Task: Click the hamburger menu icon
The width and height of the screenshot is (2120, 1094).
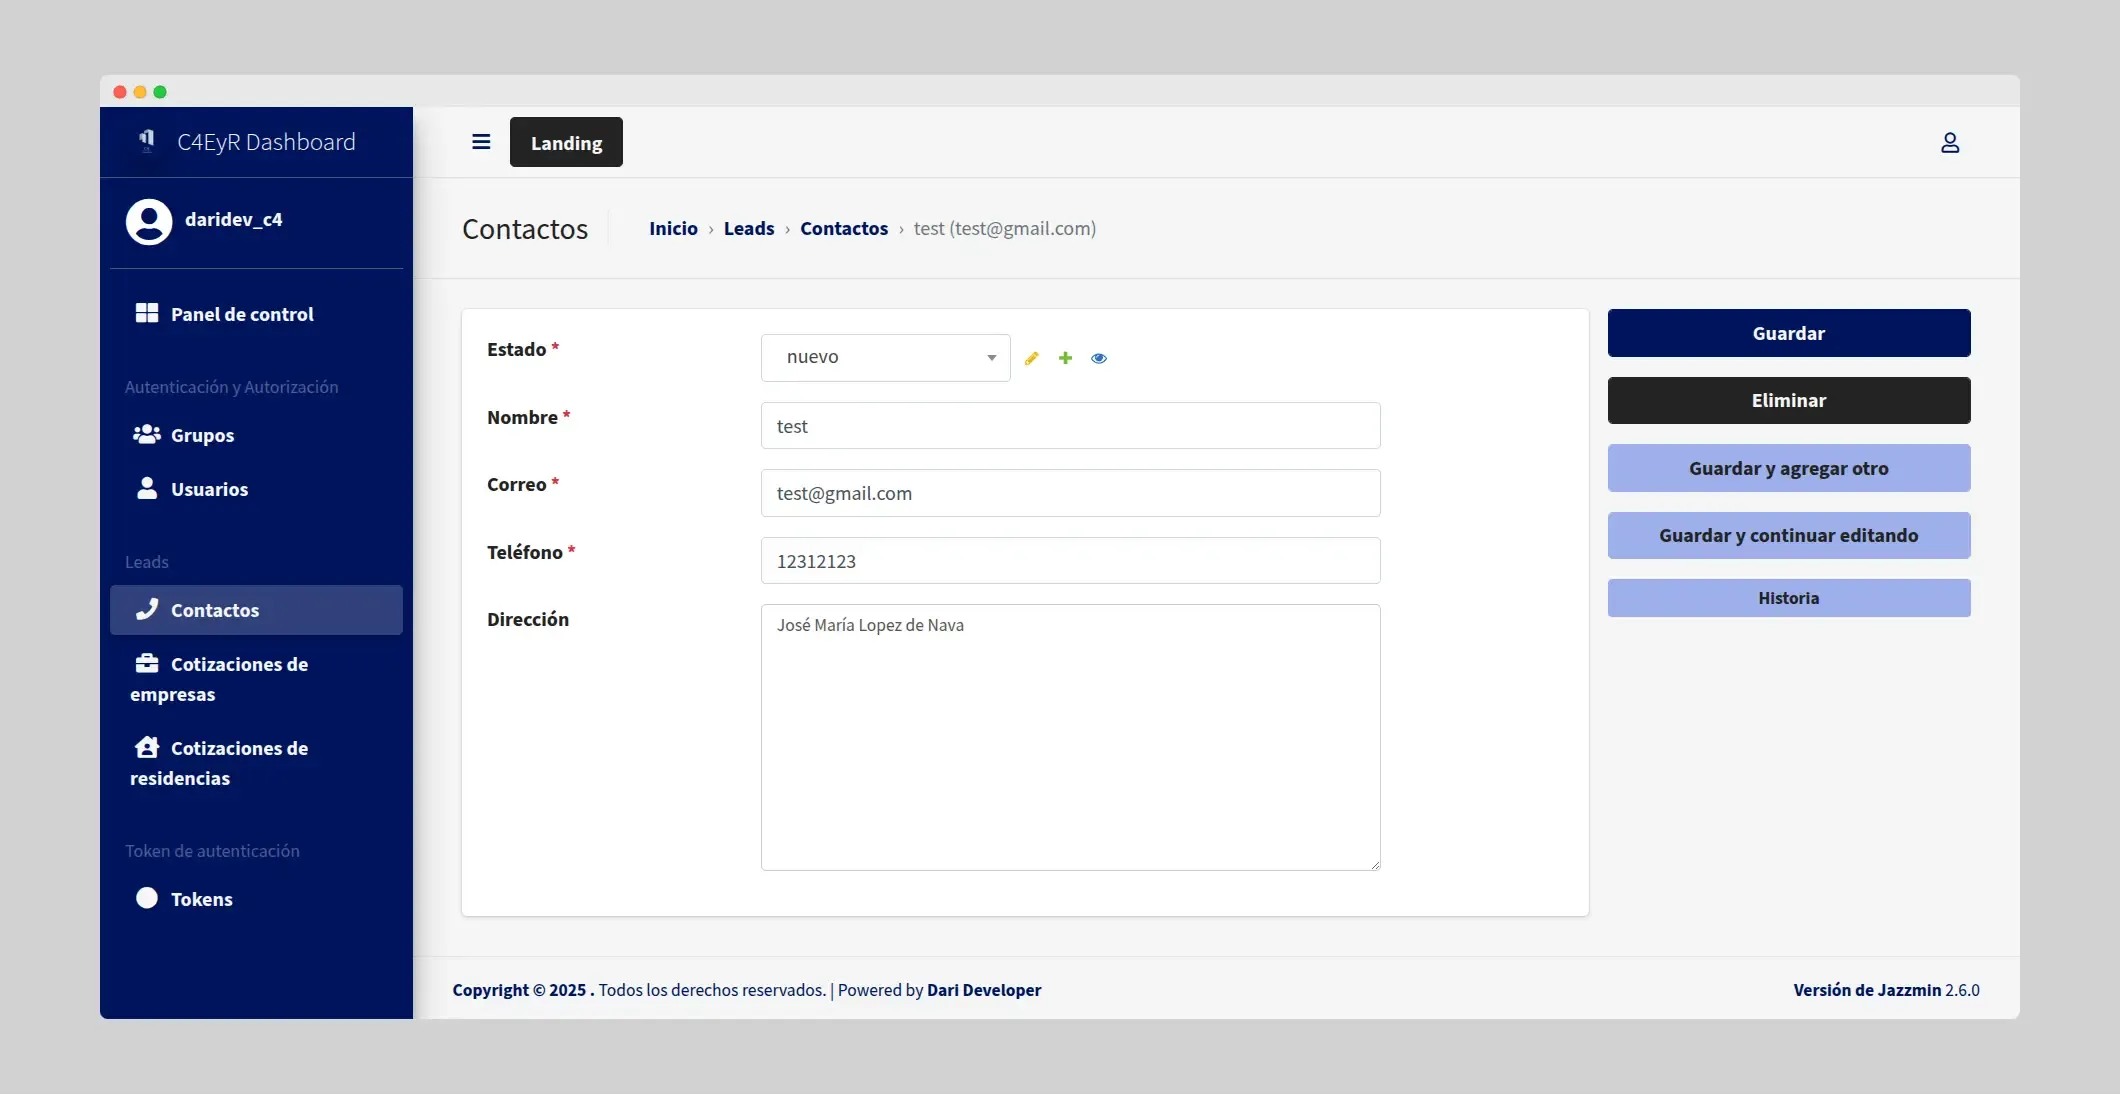Action: (481, 142)
